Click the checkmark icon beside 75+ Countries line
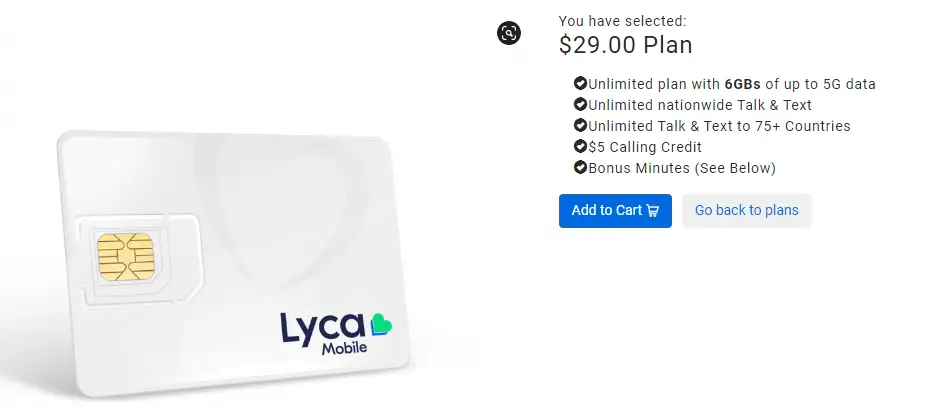This screenshot has width=934, height=412. [580, 126]
